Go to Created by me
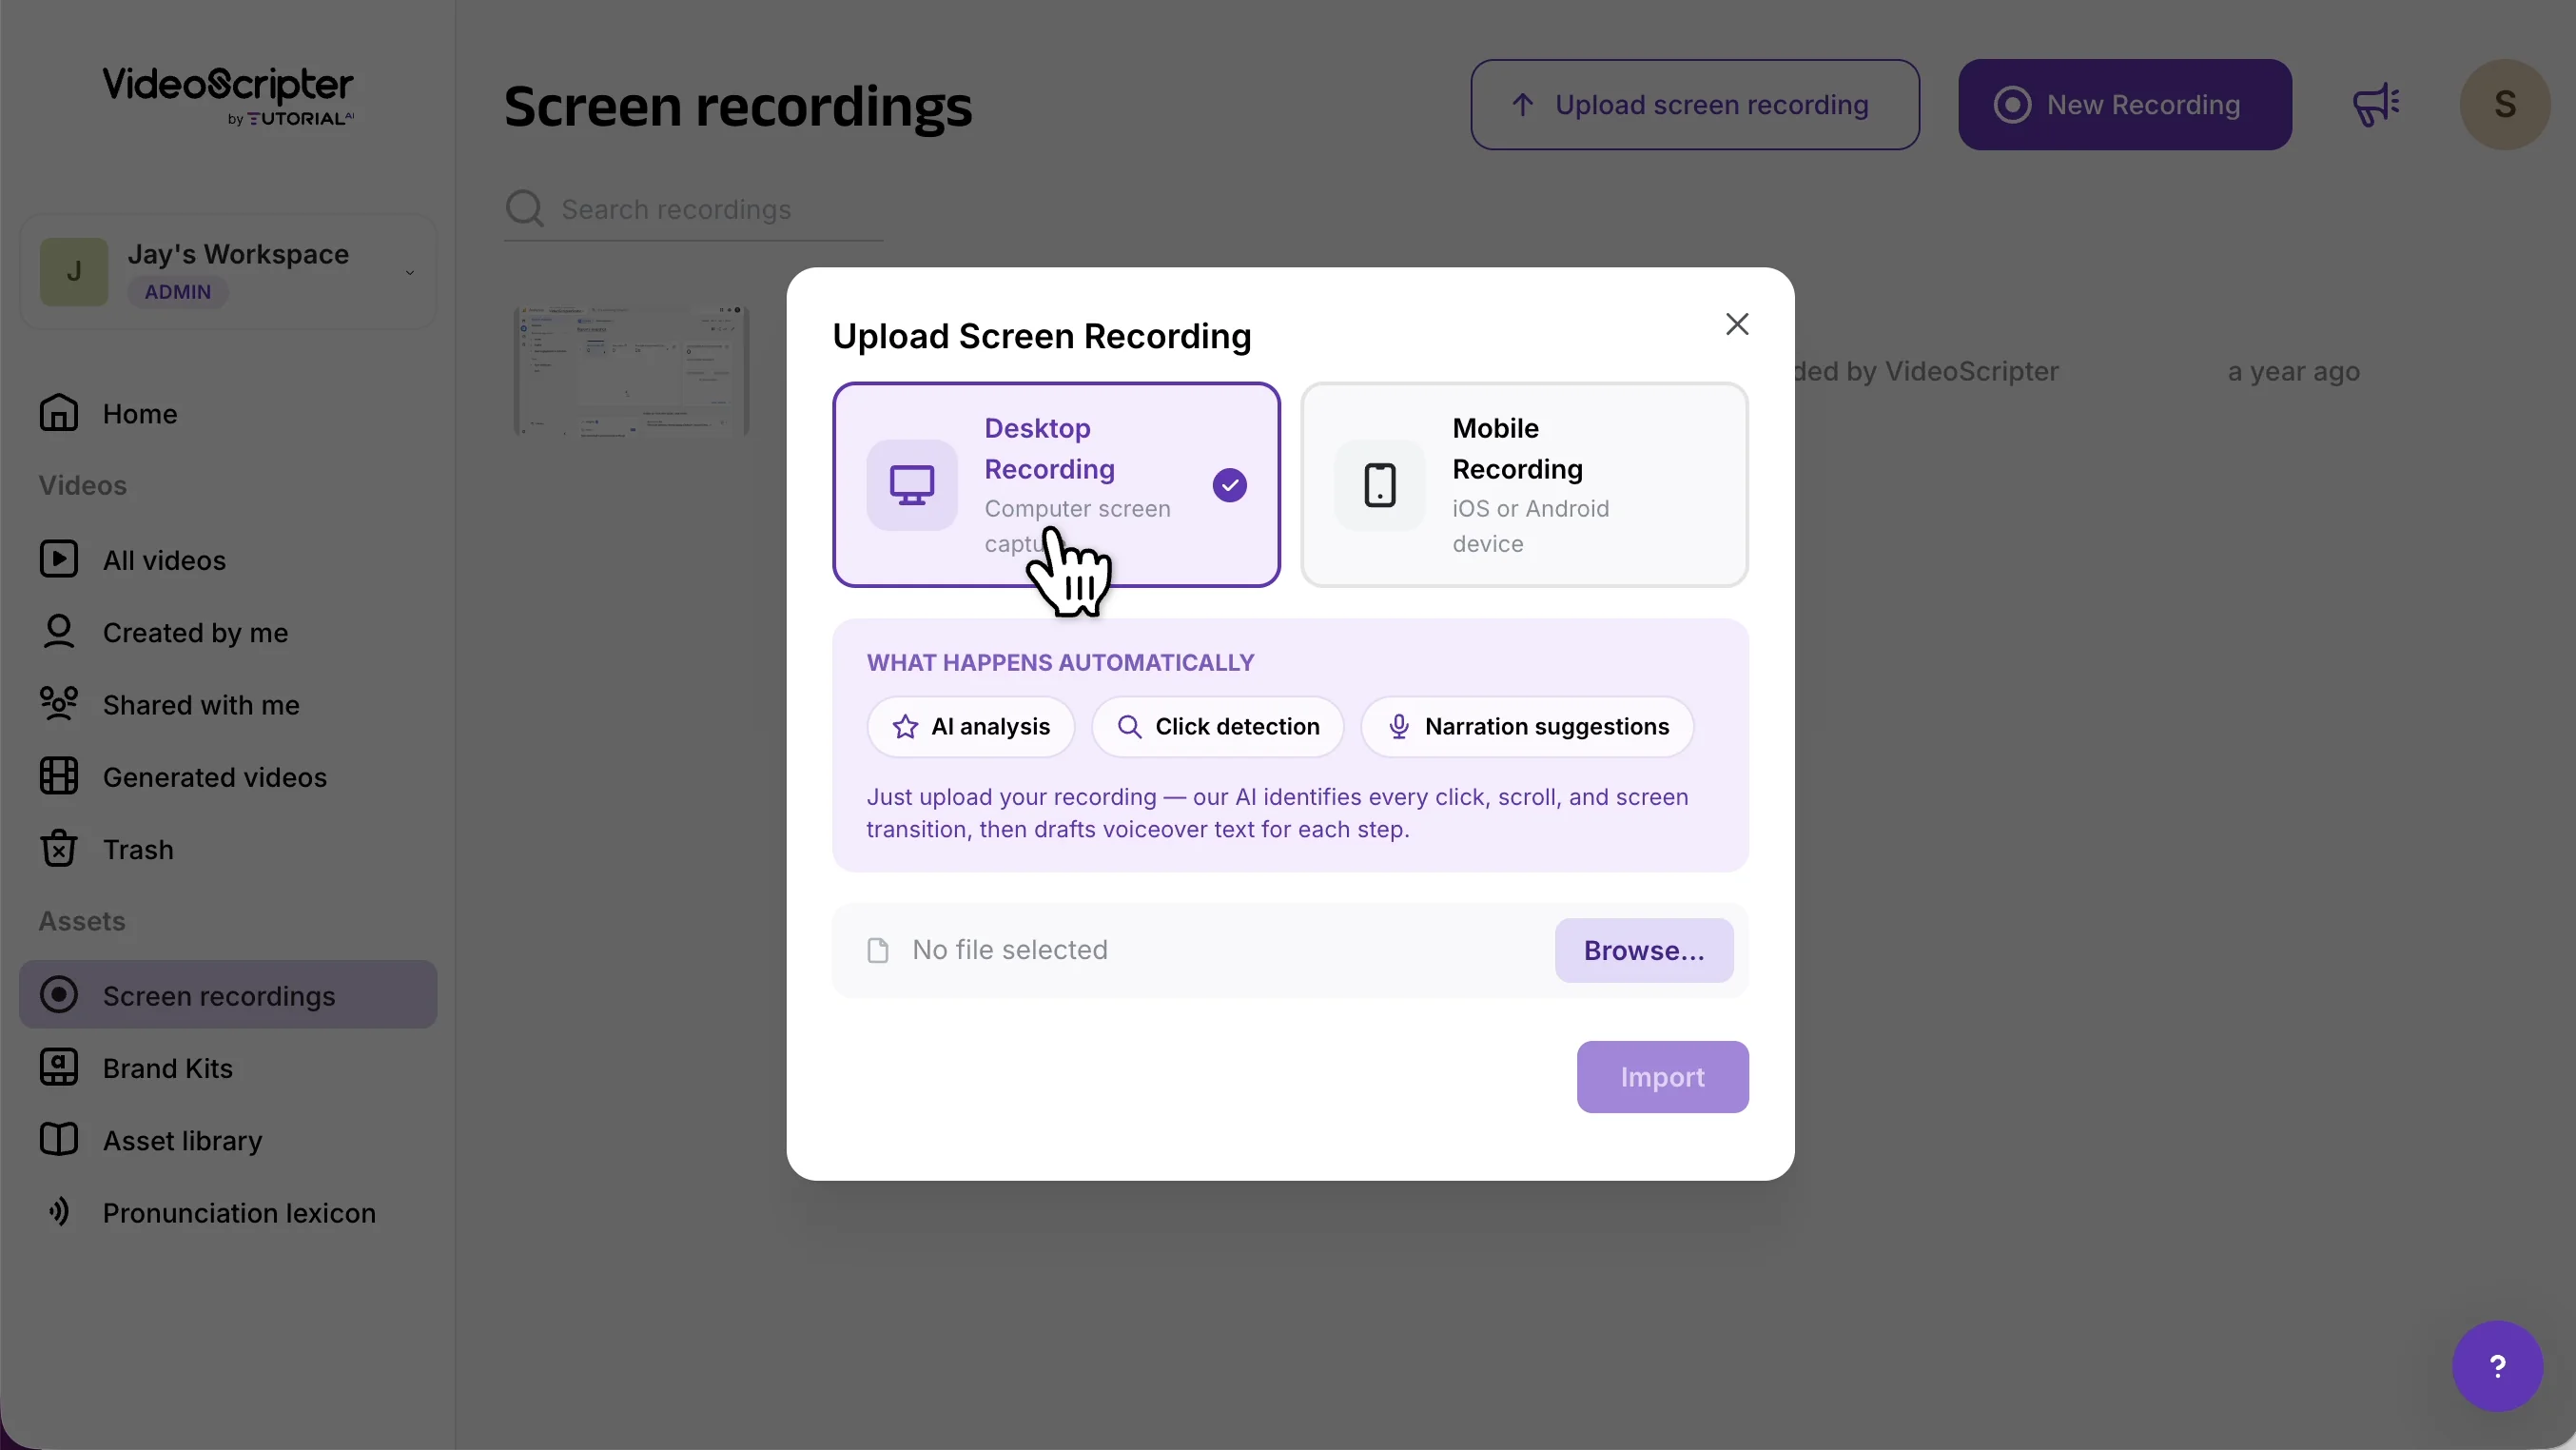This screenshot has width=2576, height=1450. tap(228, 632)
